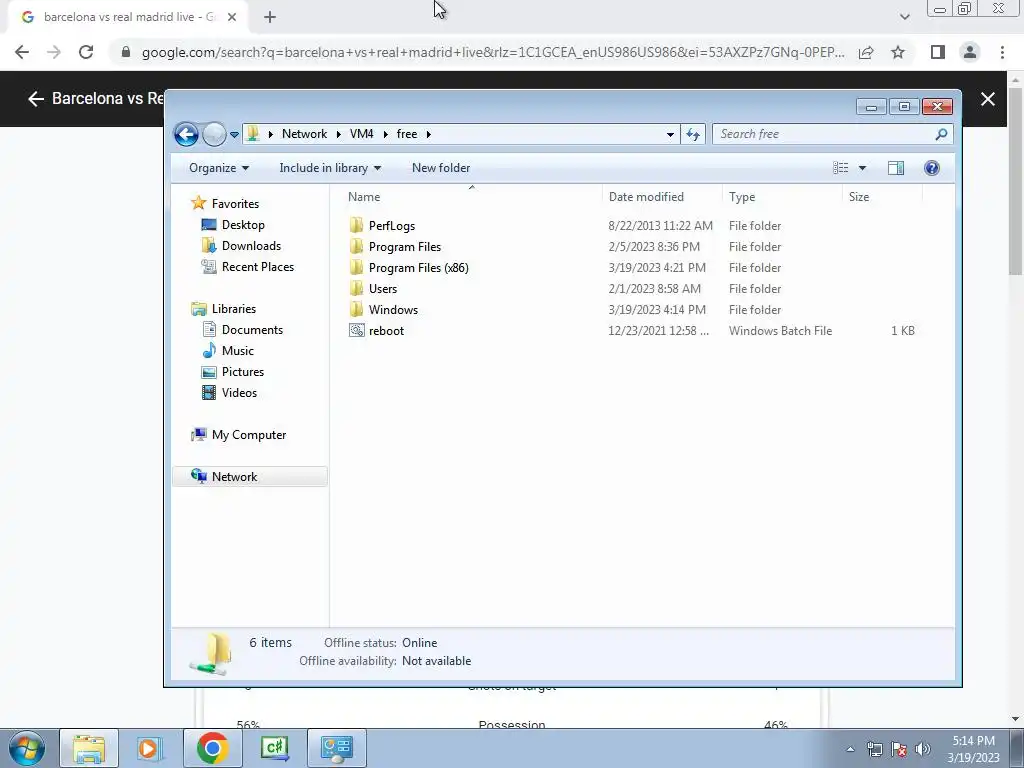Open Include in library dropdown

tap(330, 168)
